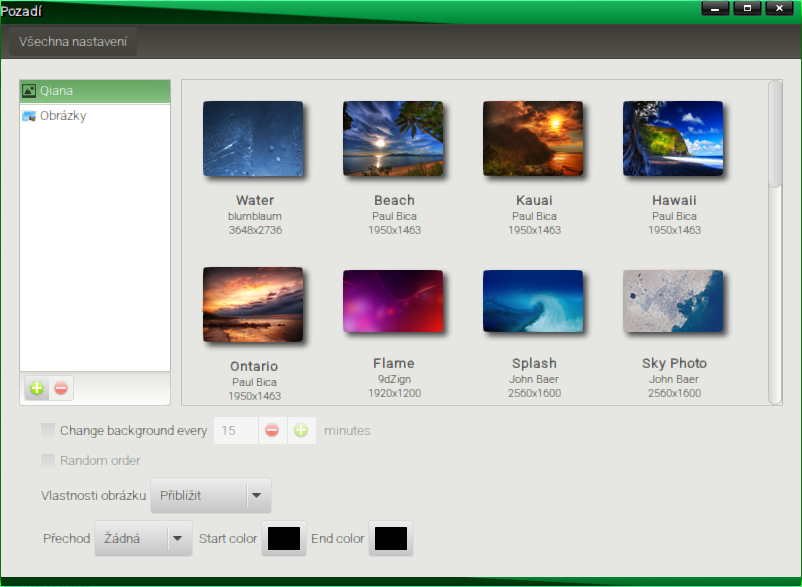Screen dimensions: 802x587
Task: Click the 9dZign author text
Action: pyautogui.click(x=394, y=379)
